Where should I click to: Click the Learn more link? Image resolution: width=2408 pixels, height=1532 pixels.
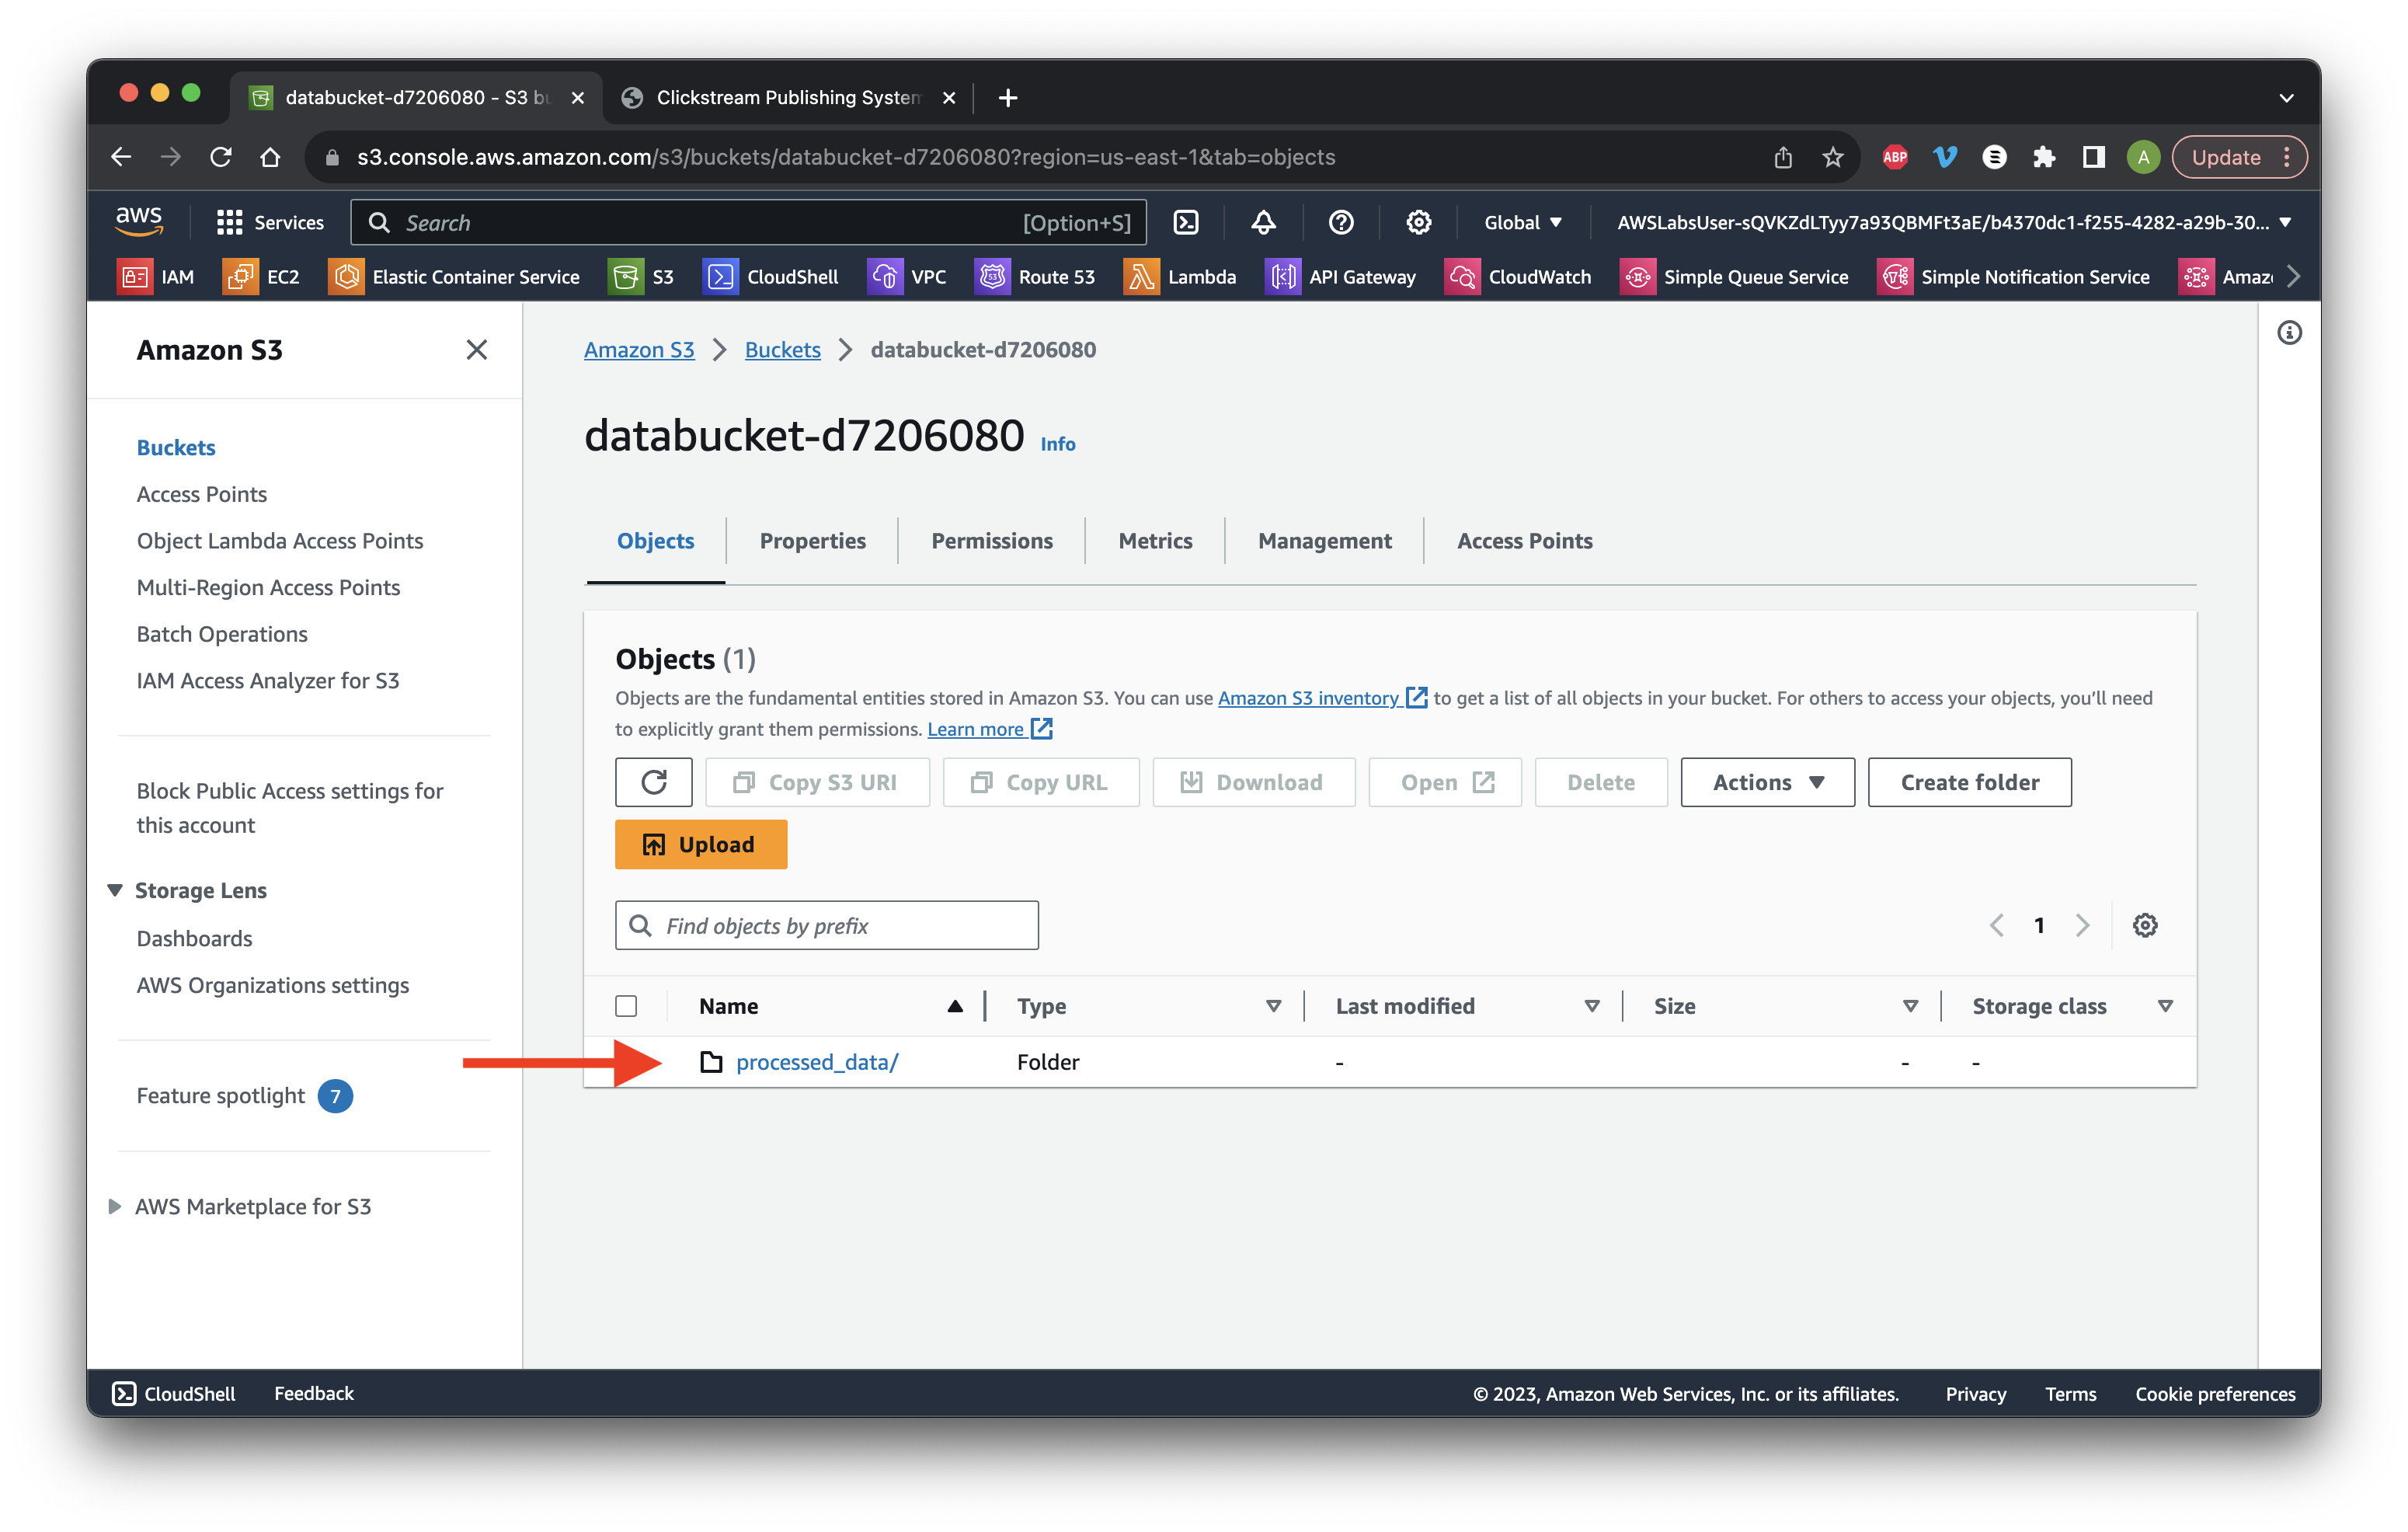coord(989,728)
